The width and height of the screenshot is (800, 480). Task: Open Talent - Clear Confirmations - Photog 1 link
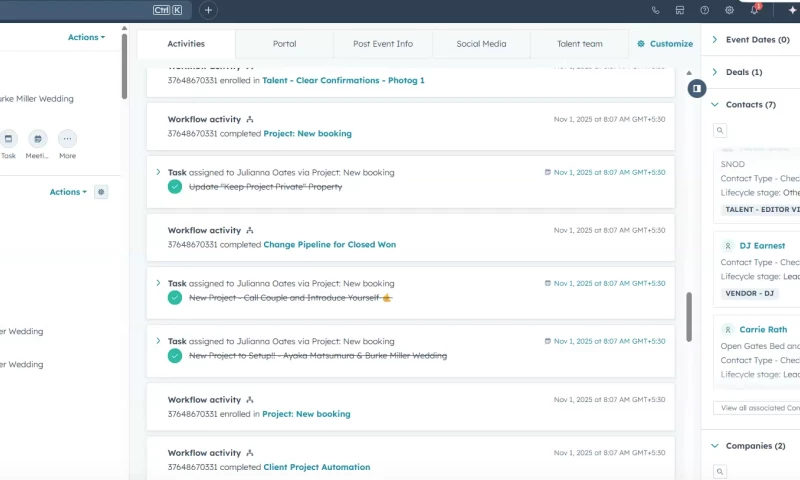point(343,81)
